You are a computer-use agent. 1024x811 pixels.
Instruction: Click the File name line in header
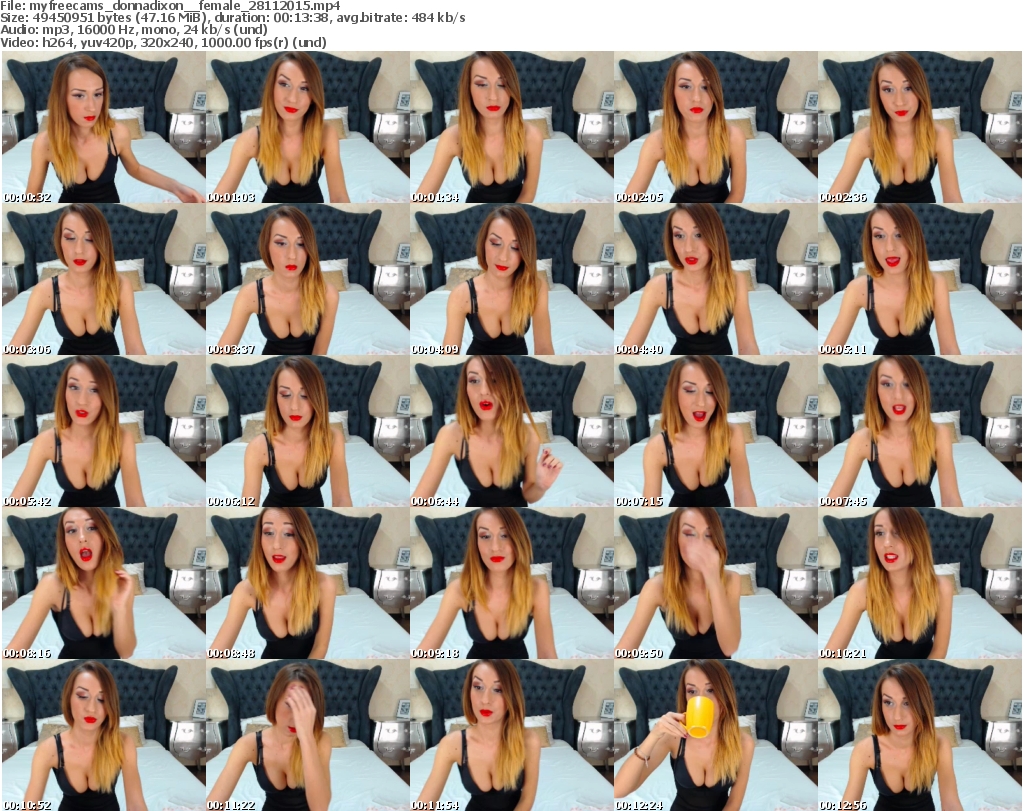[170, 6]
